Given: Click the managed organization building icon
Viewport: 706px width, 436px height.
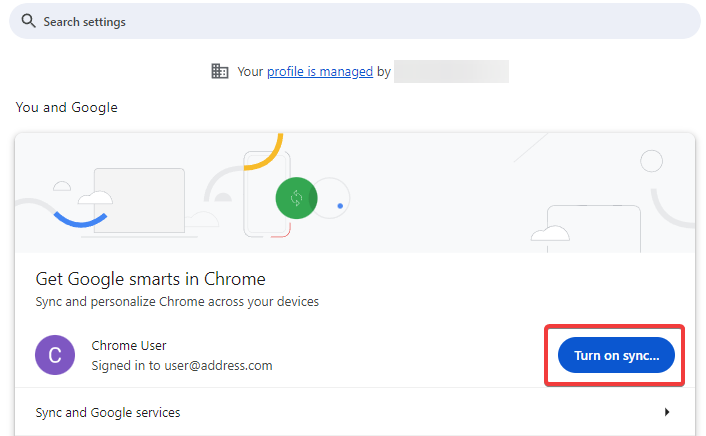Looking at the screenshot, I should (220, 71).
